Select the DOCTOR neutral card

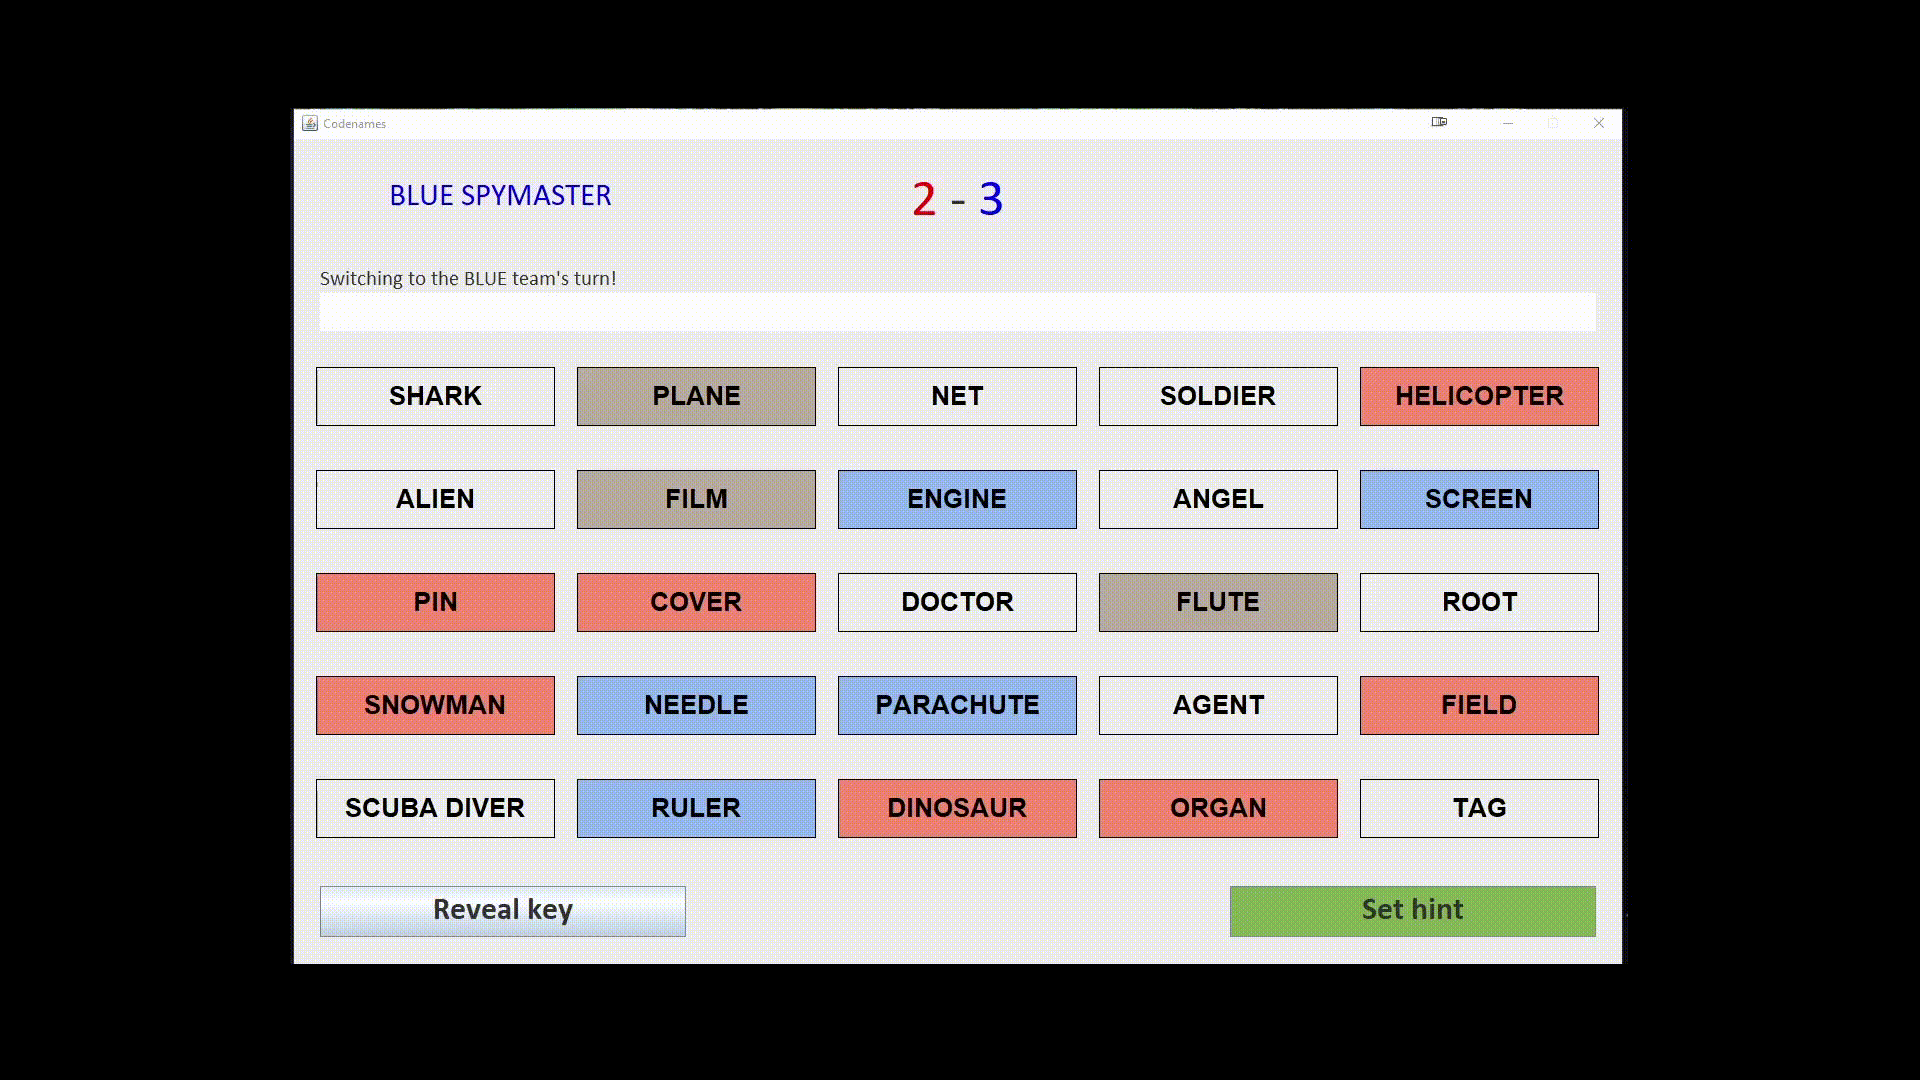957,601
